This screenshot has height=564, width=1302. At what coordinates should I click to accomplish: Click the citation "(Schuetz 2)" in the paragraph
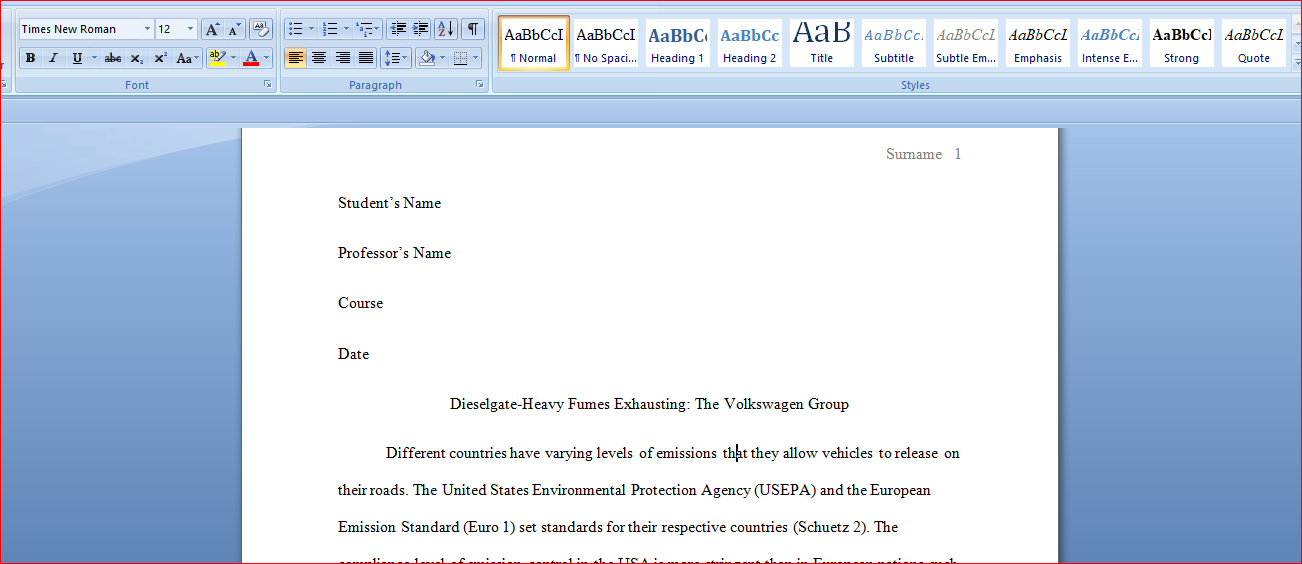coord(831,527)
